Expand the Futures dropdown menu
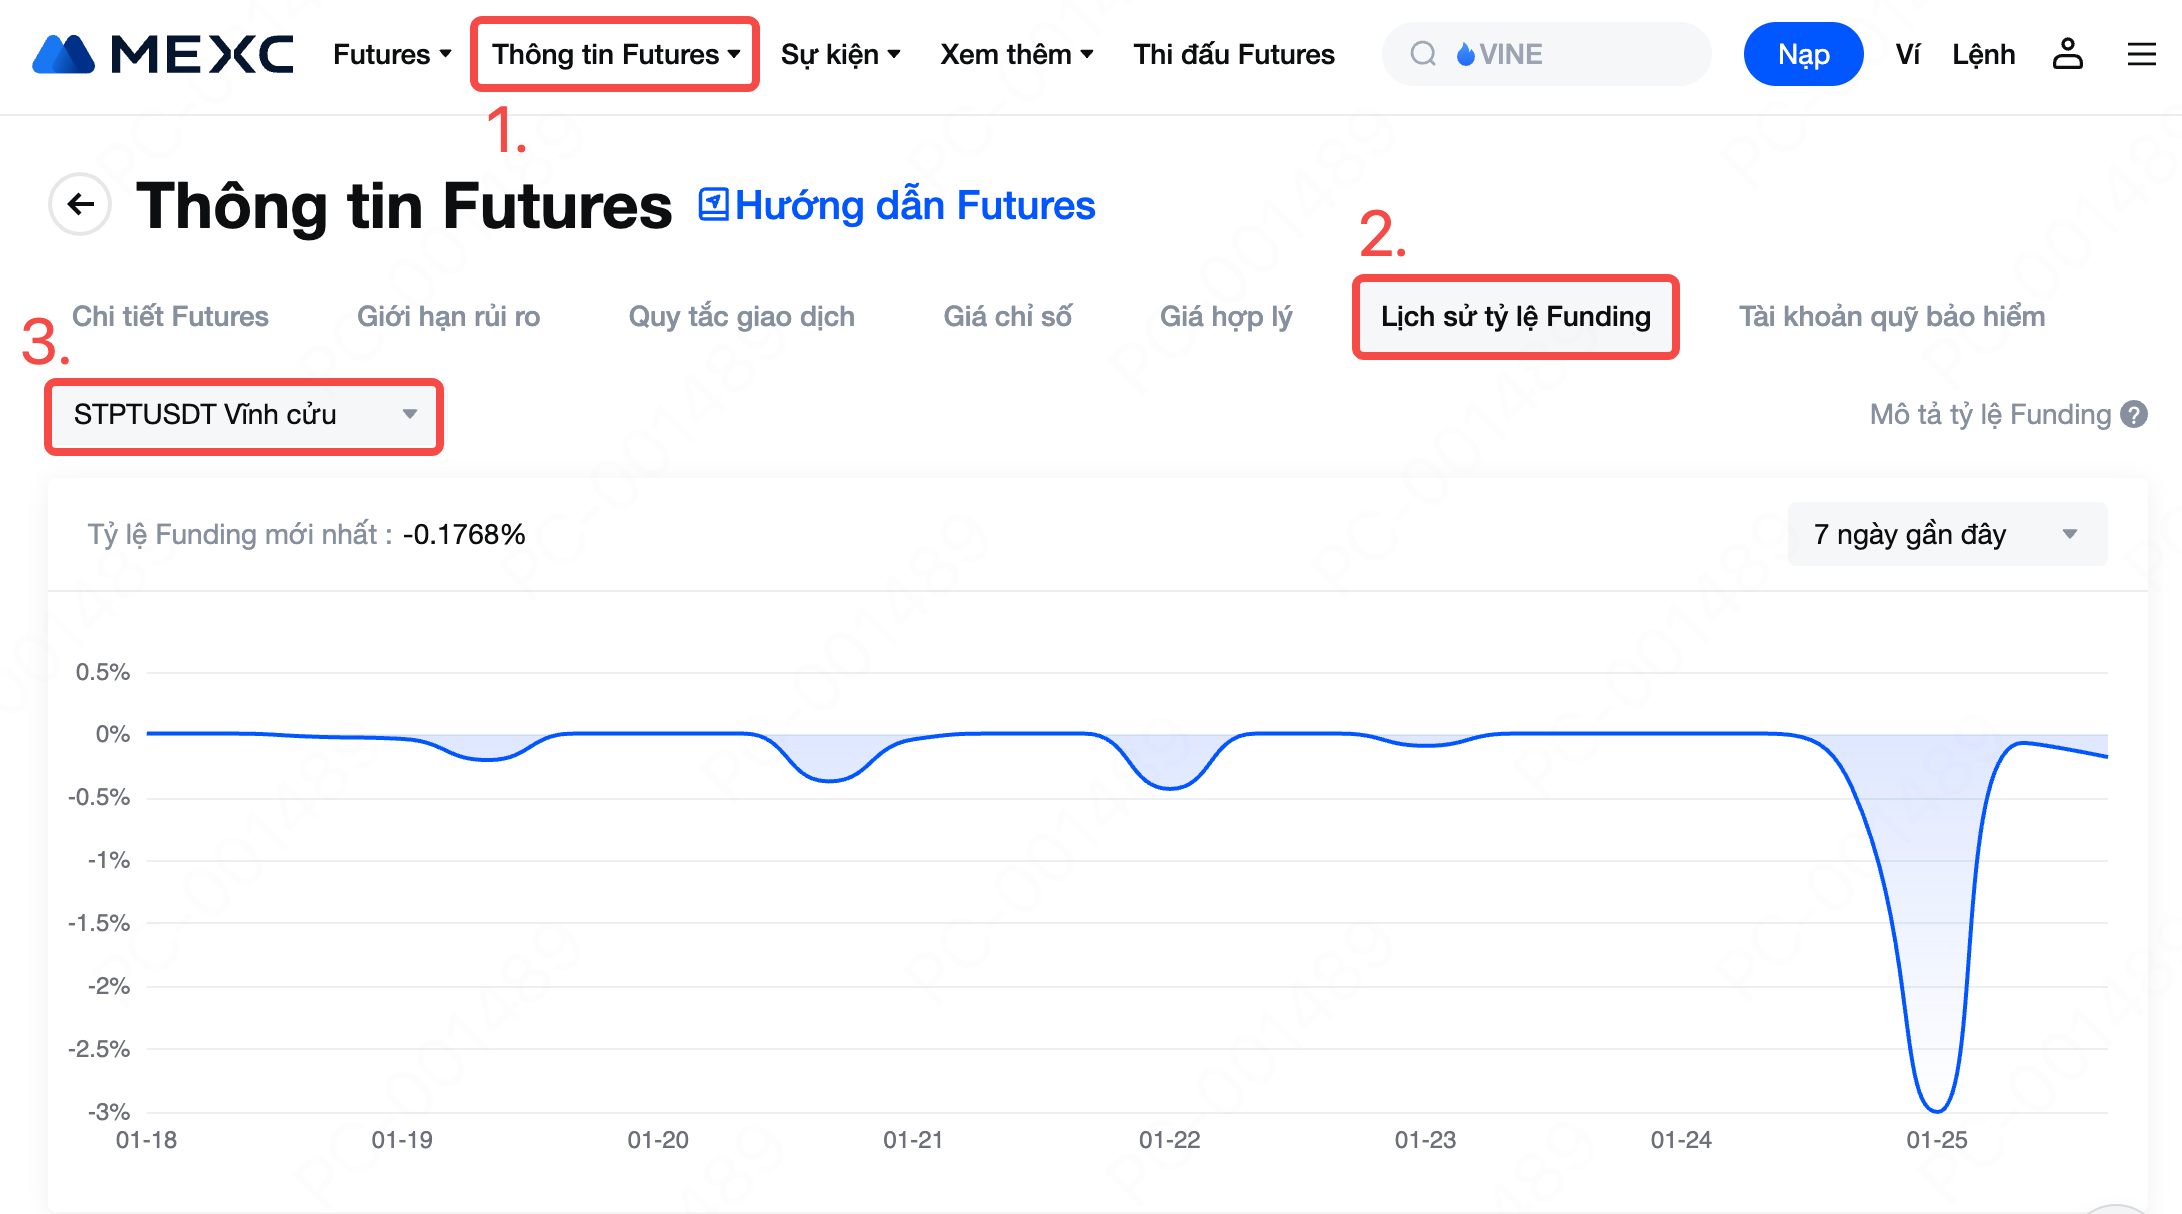The height and width of the screenshot is (1214, 2182). [392, 54]
